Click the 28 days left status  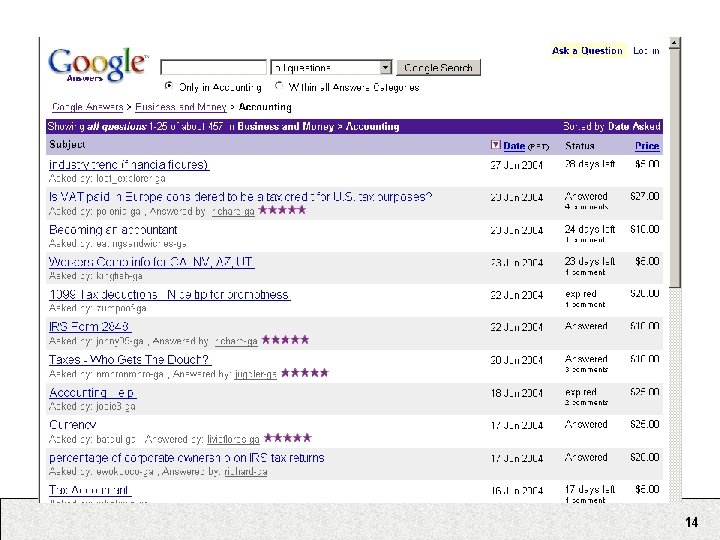(x=590, y=164)
